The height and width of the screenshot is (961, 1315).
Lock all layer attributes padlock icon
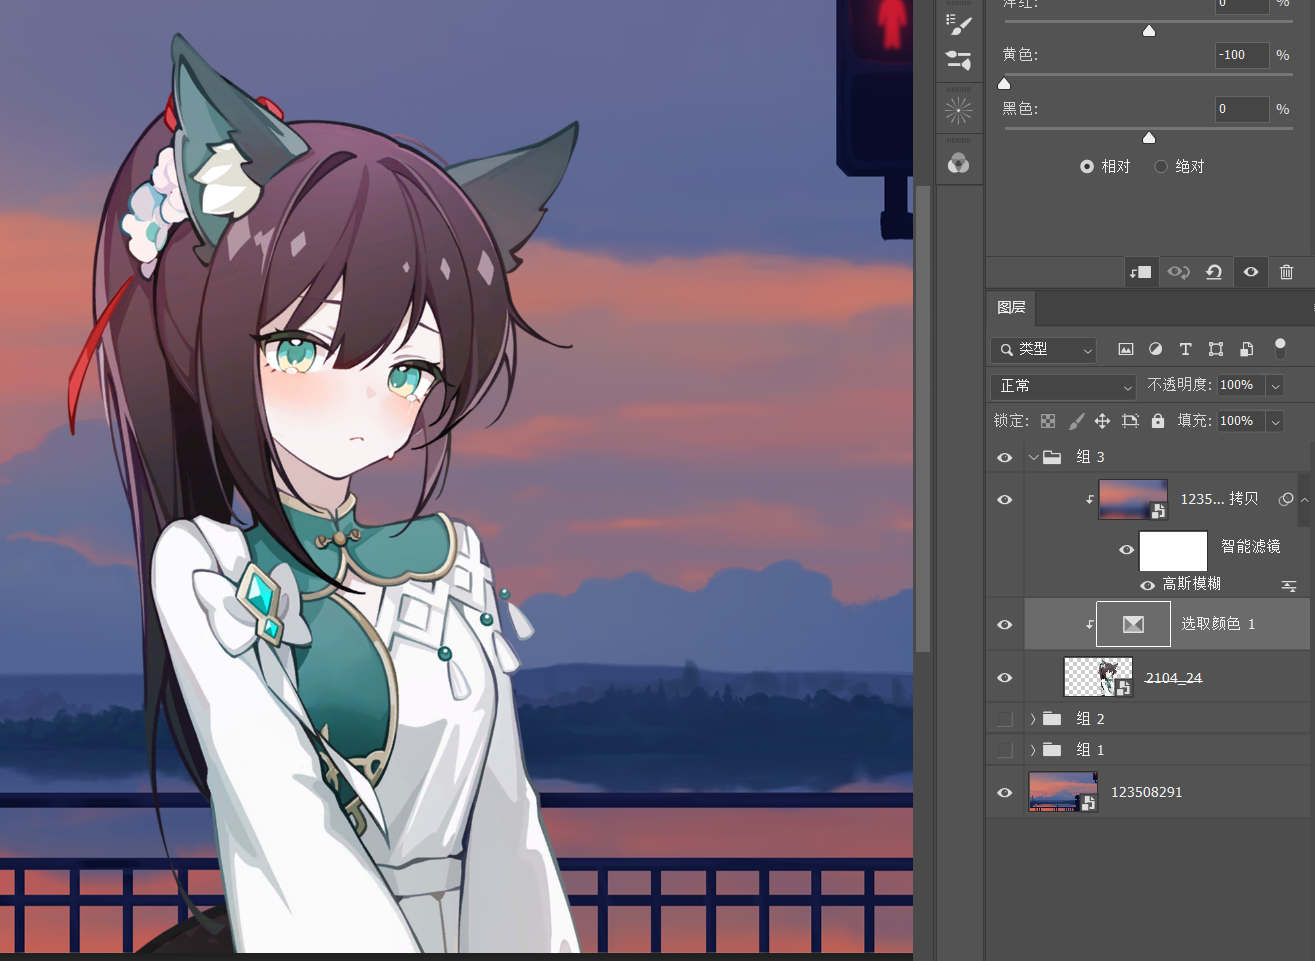click(x=1158, y=421)
